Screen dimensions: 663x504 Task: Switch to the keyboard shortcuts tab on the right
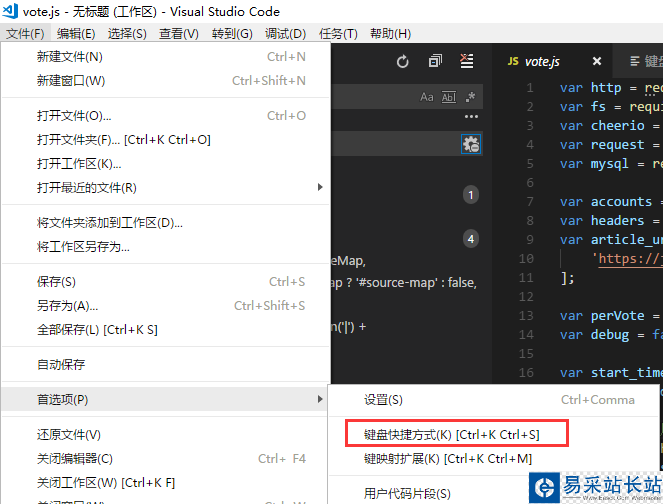click(x=638, y=61)
